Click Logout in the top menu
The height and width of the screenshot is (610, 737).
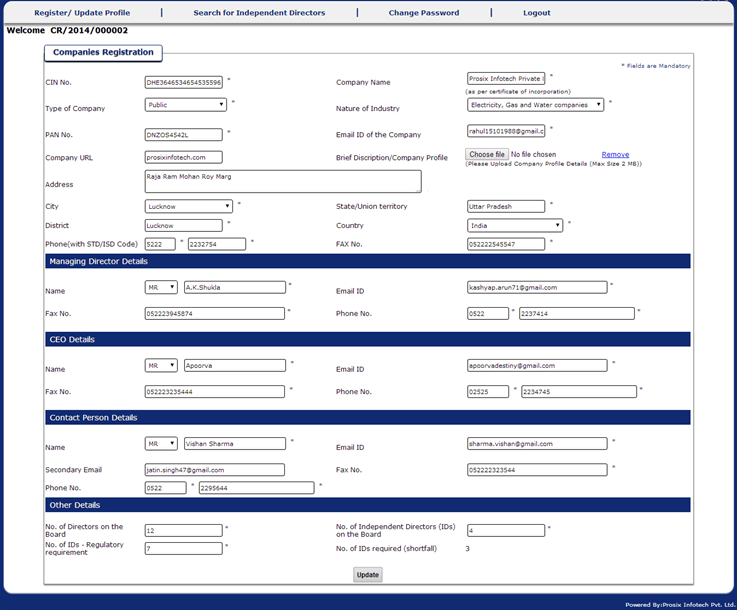(536, 13)
